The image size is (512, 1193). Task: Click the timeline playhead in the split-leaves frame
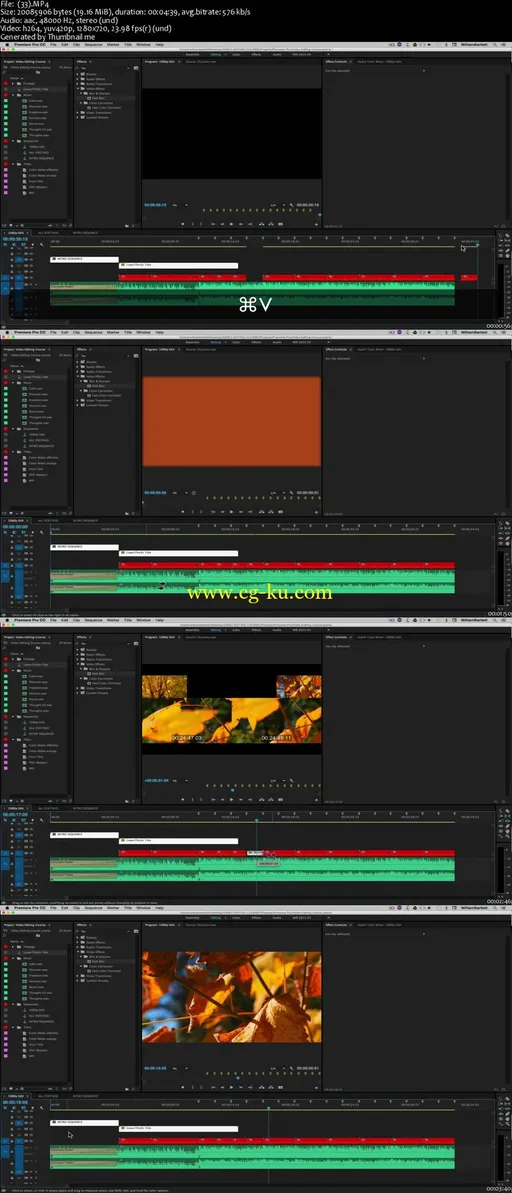click(256, 819)
